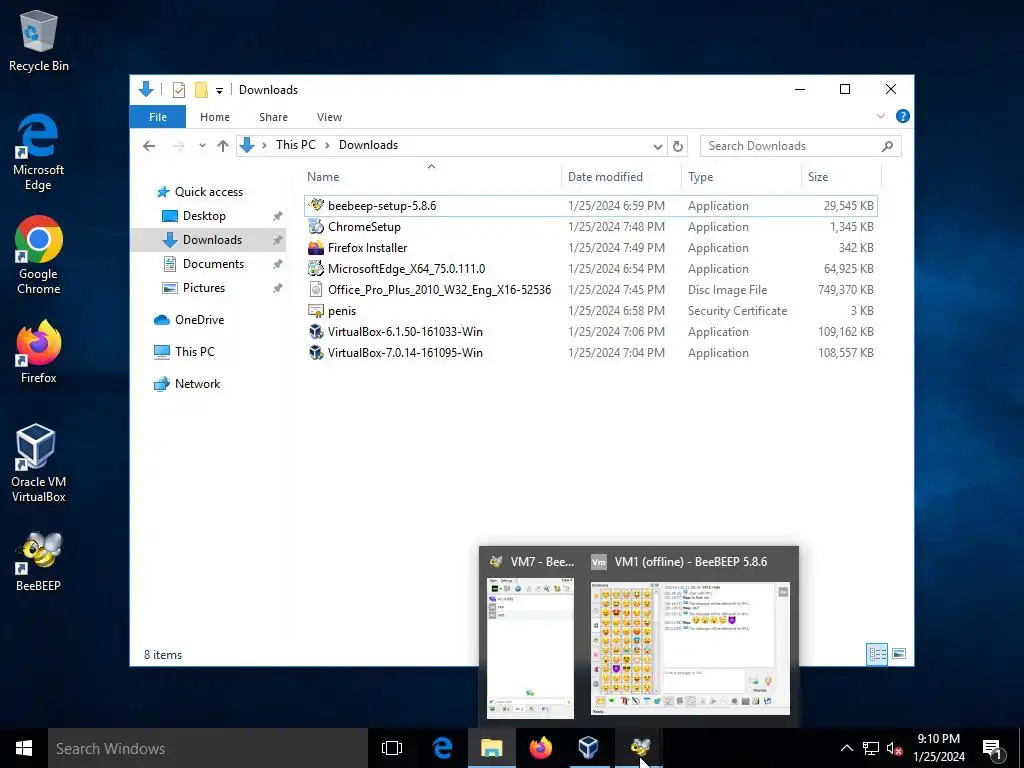This screenshot has height=768, width=1024.
Task: Show hidden system tray icons
Action: click(x=846, y=748)
